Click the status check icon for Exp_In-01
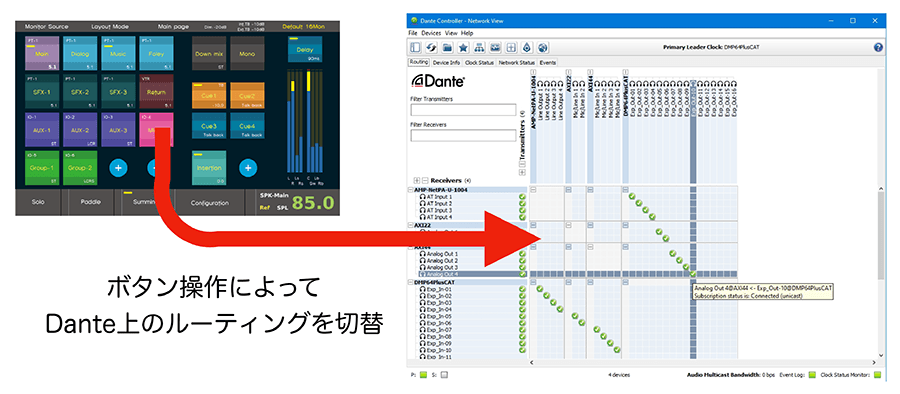 522,289
